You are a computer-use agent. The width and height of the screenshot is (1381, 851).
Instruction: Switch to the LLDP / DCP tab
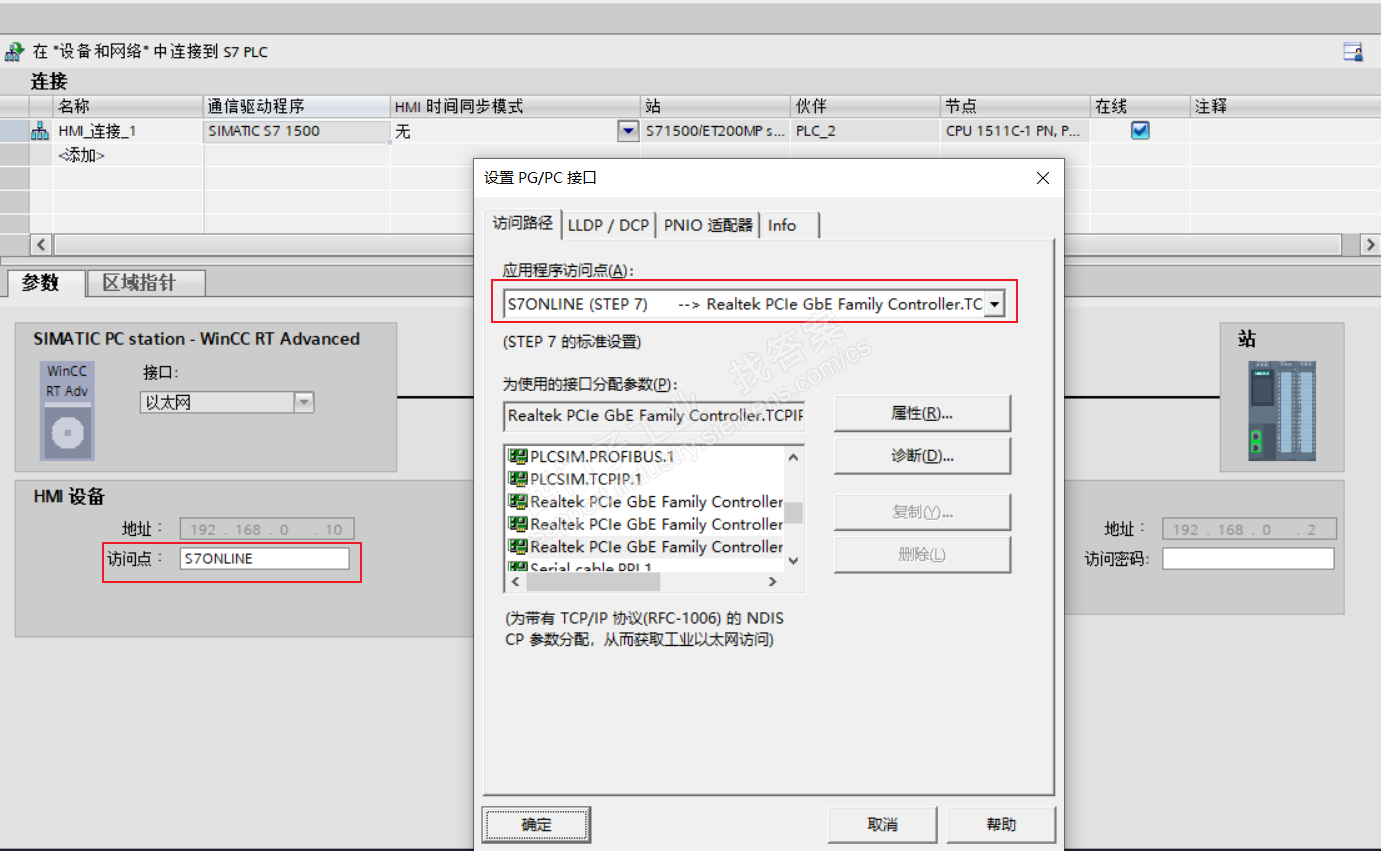[x=608, y=225]
